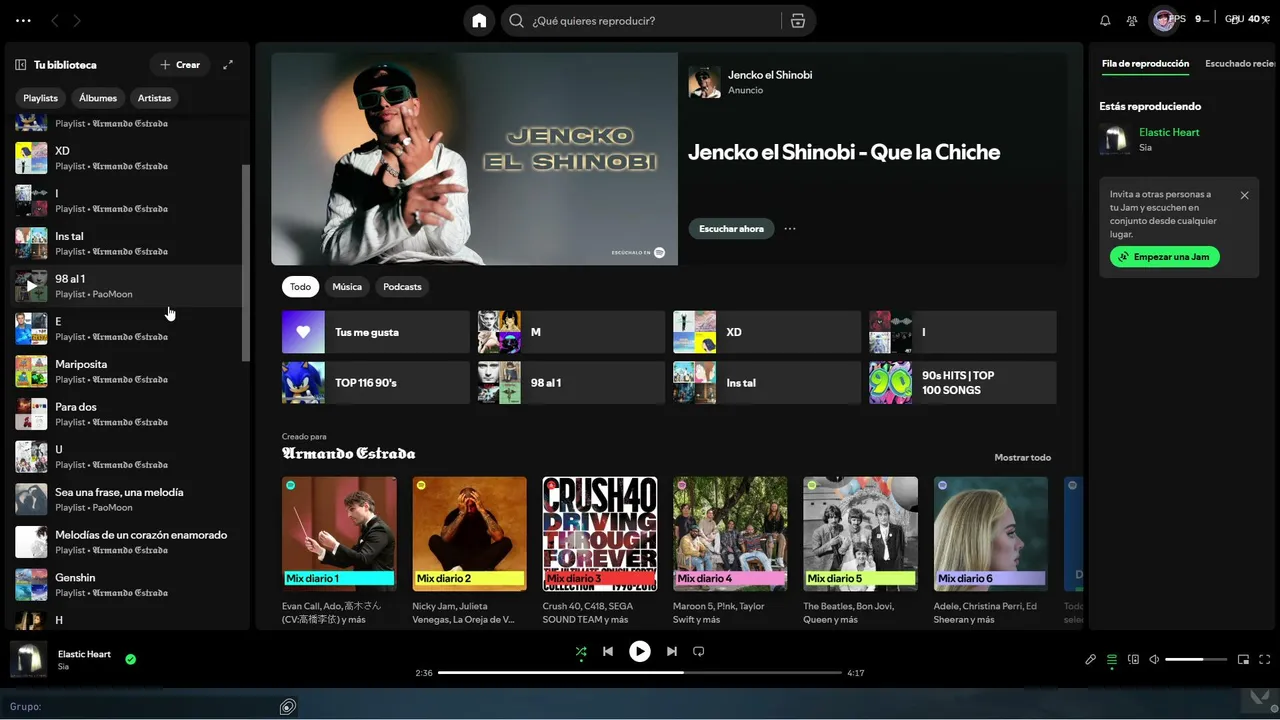Viewport: 1280px width, 720px height.
Task: Toggle the Playlists library filter
Action: 41,98
